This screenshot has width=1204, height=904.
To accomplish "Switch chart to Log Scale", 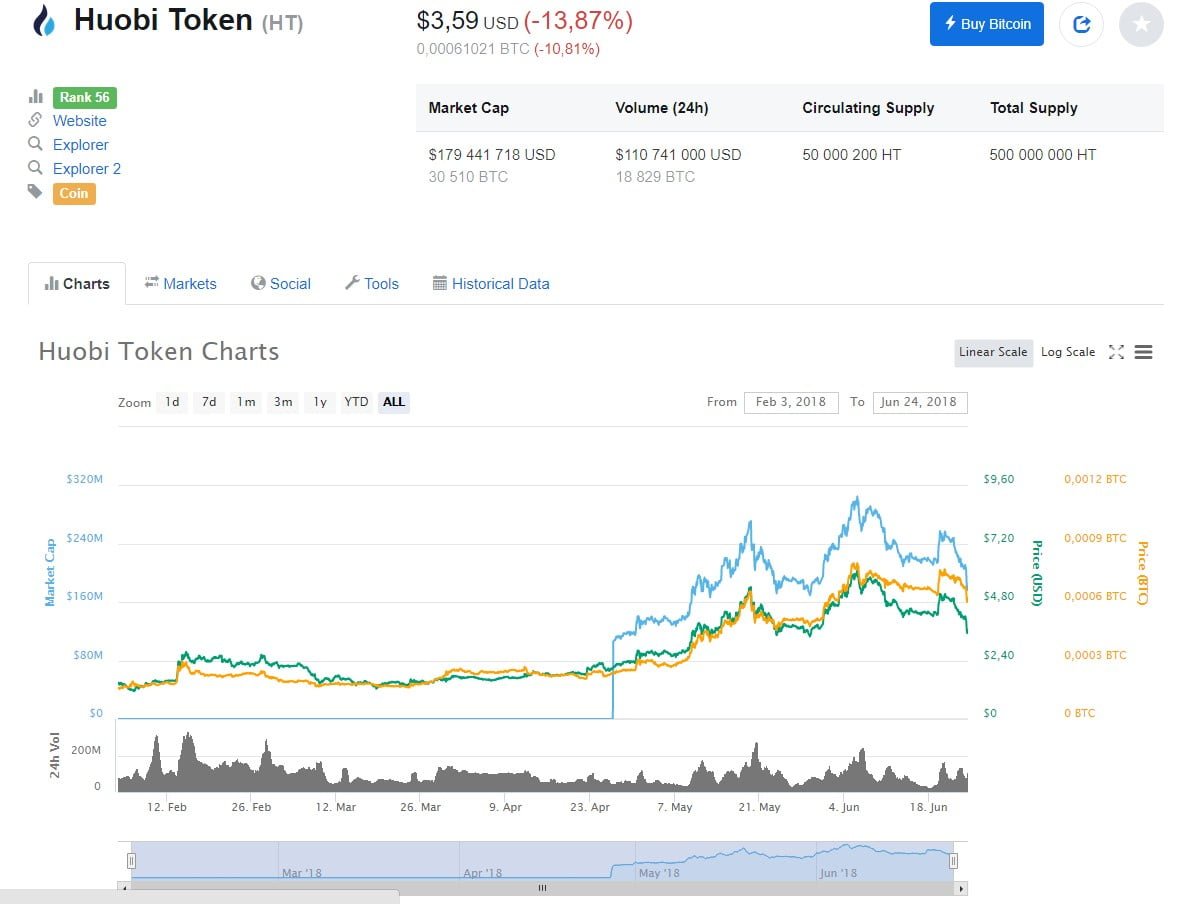I will click(1067, 352).
